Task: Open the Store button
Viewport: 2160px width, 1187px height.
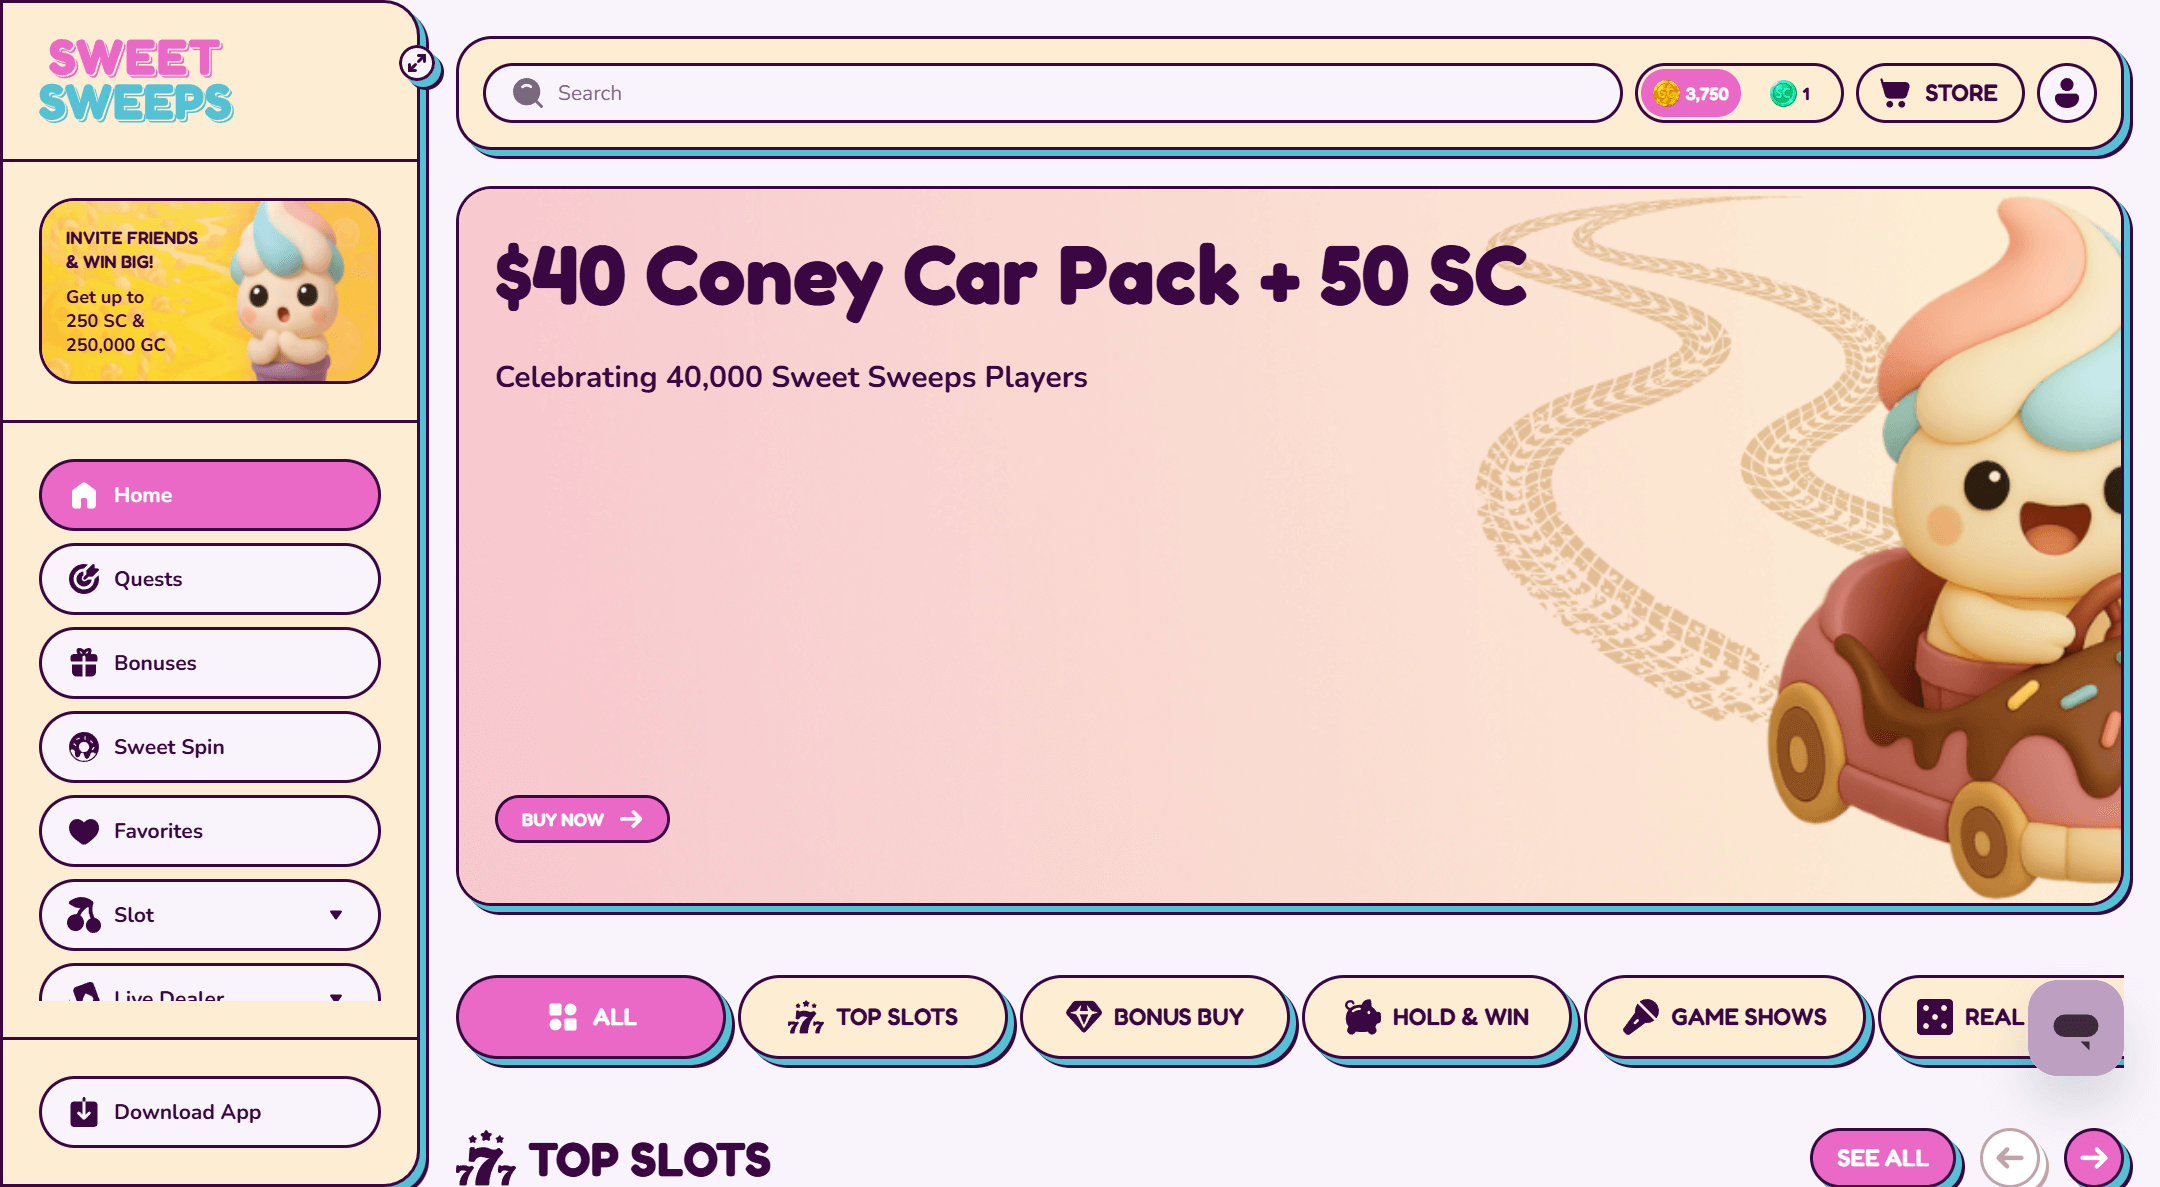Action: click(x=1939, y=93)
